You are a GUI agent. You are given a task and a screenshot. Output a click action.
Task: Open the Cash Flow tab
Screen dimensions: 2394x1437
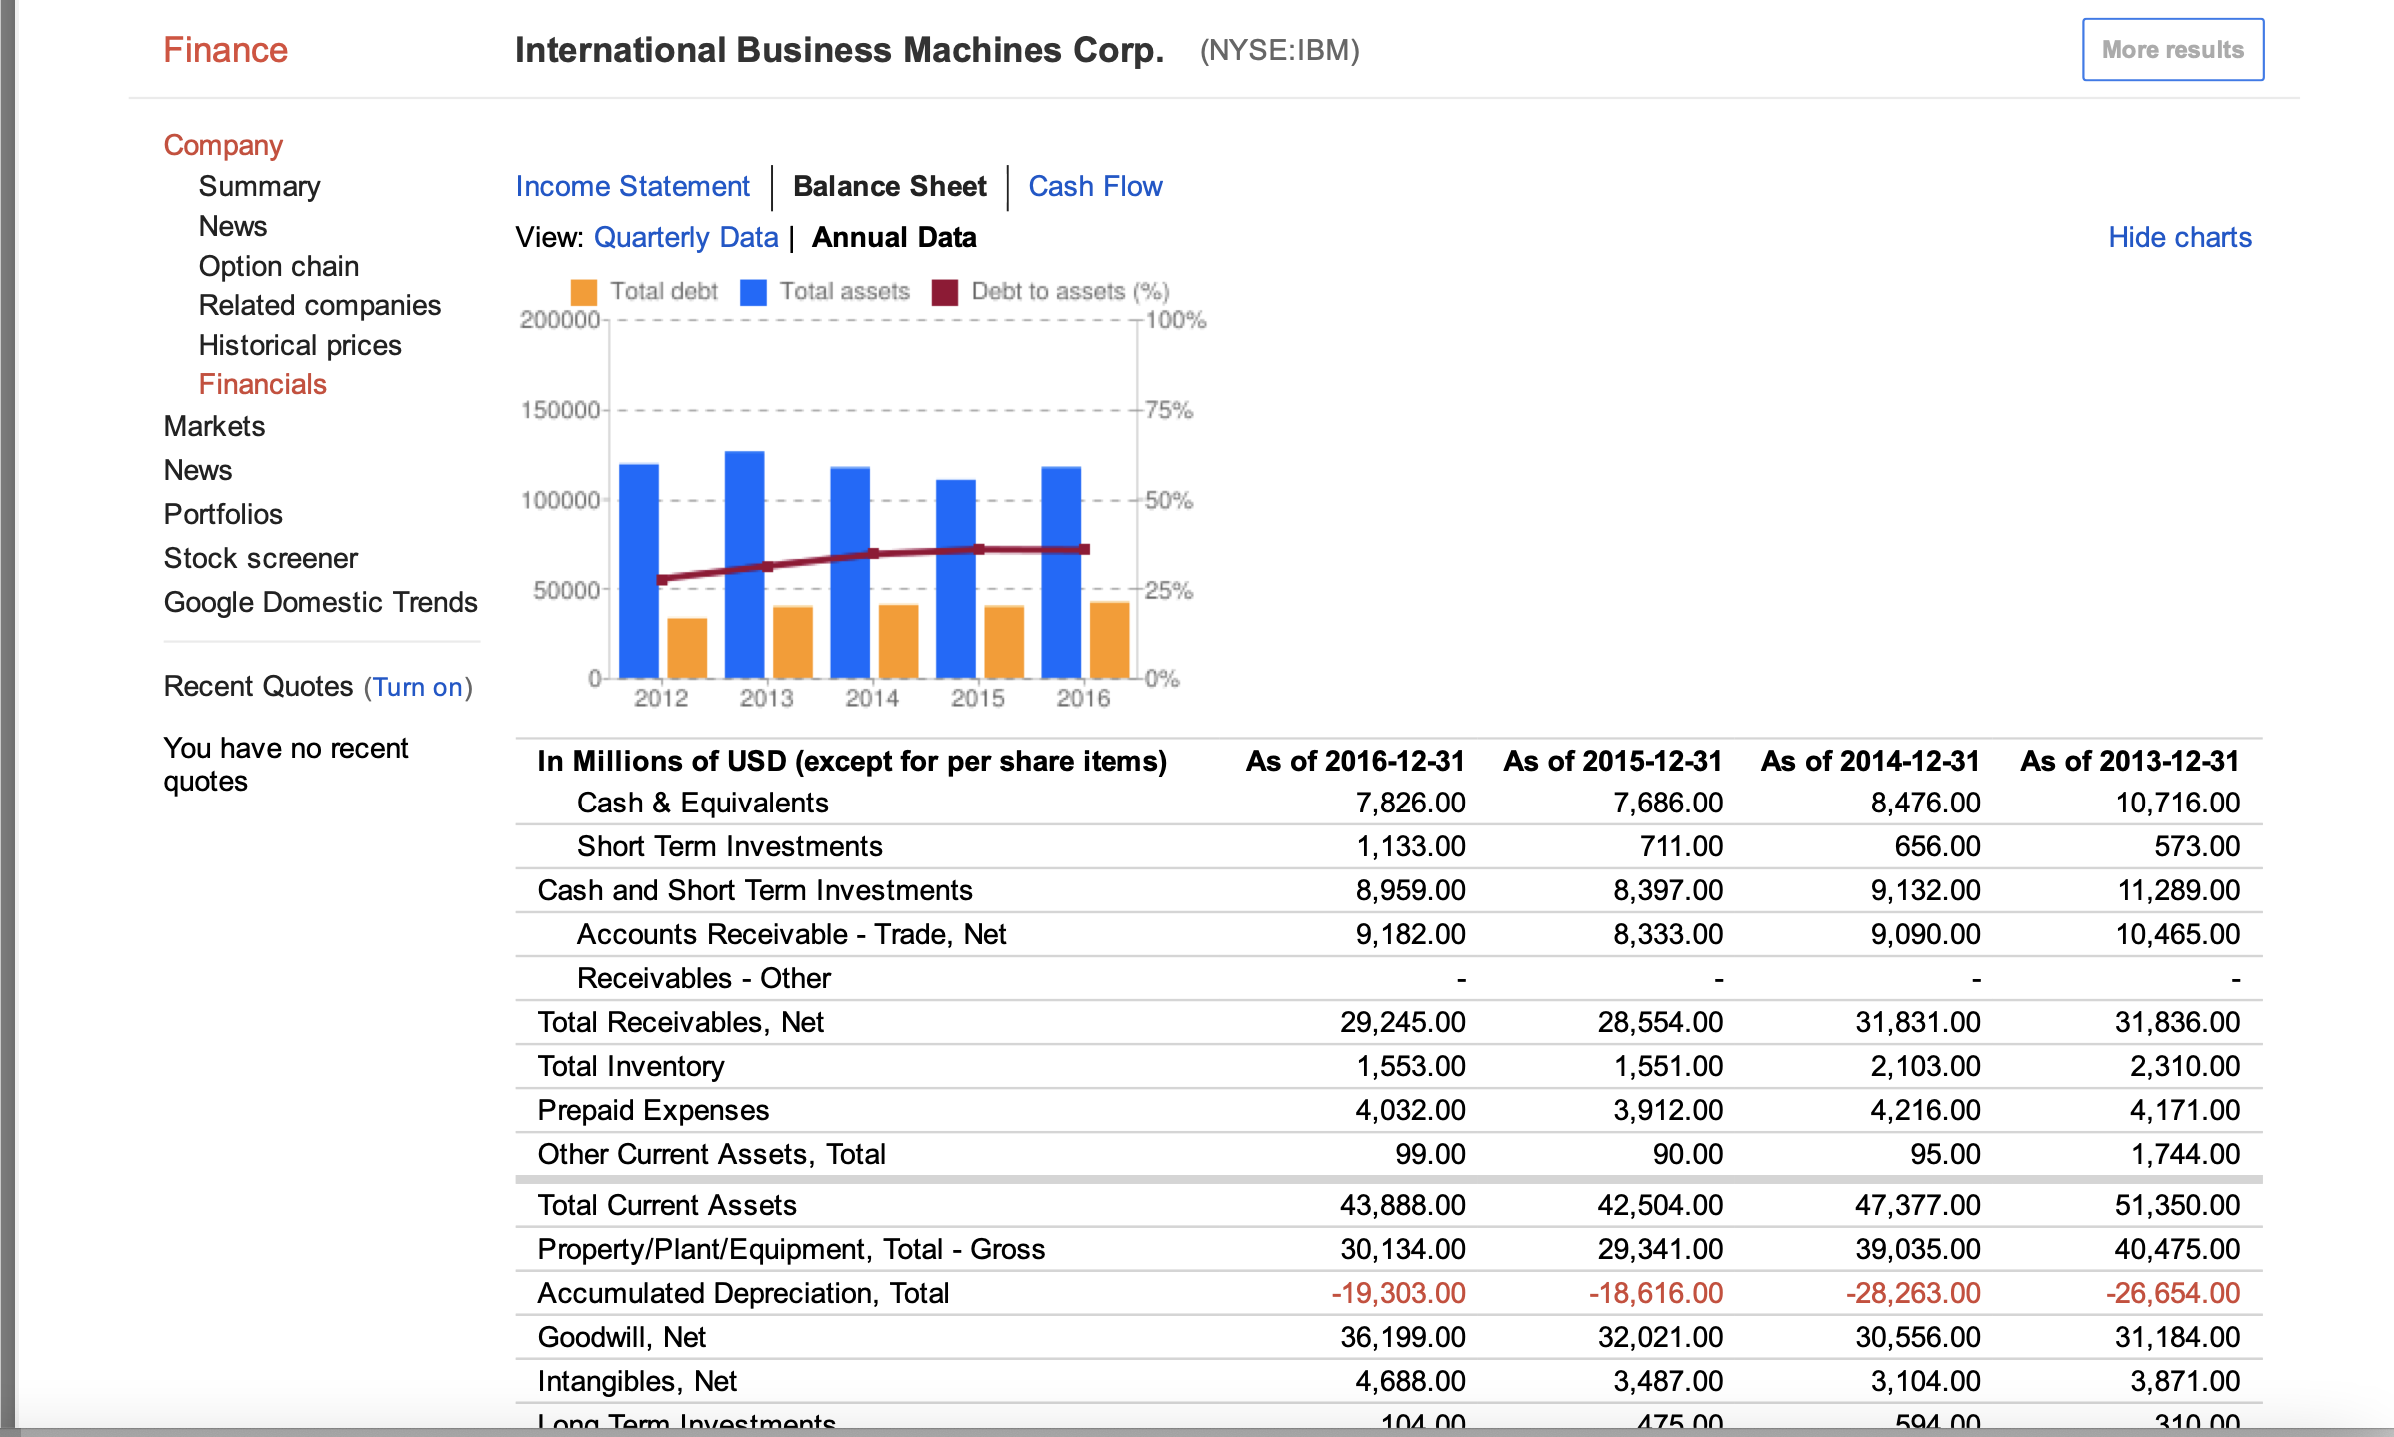pos(1095,186)
